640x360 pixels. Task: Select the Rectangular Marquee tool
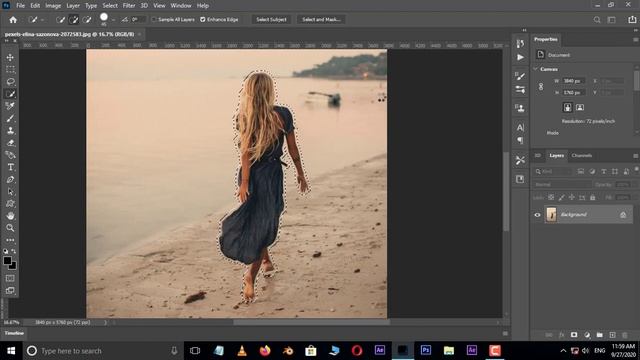pyautogui.click(x=10, y=69)
